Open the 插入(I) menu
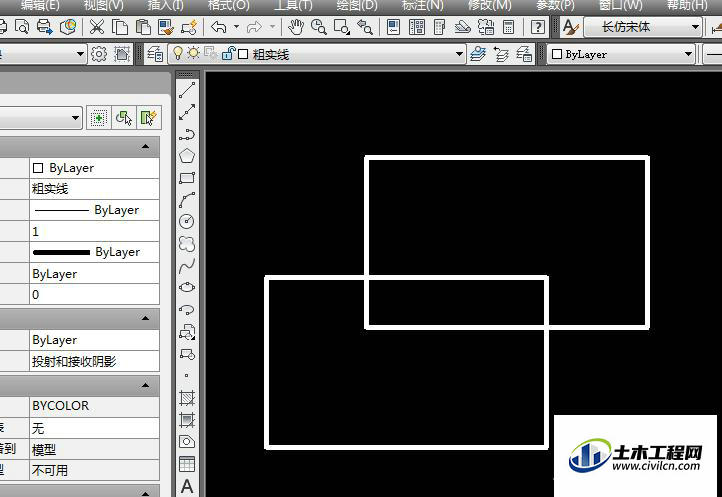This screenshot has width=722, height=497. click(165, 6)
